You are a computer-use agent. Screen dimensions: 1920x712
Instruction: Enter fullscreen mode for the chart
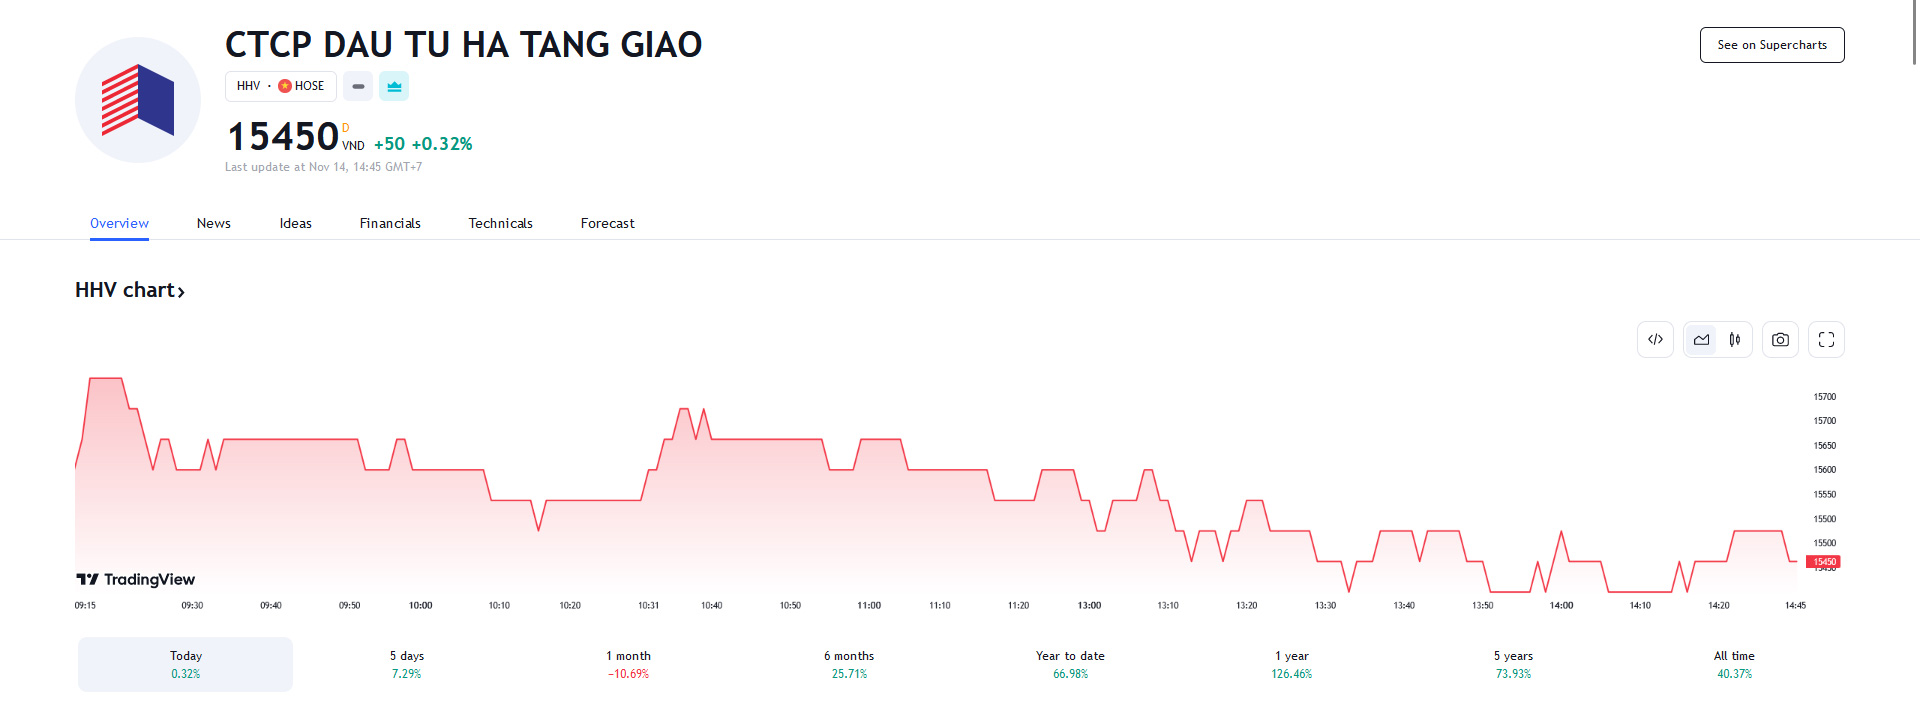pyautogui.click(x=1825, y=339)
